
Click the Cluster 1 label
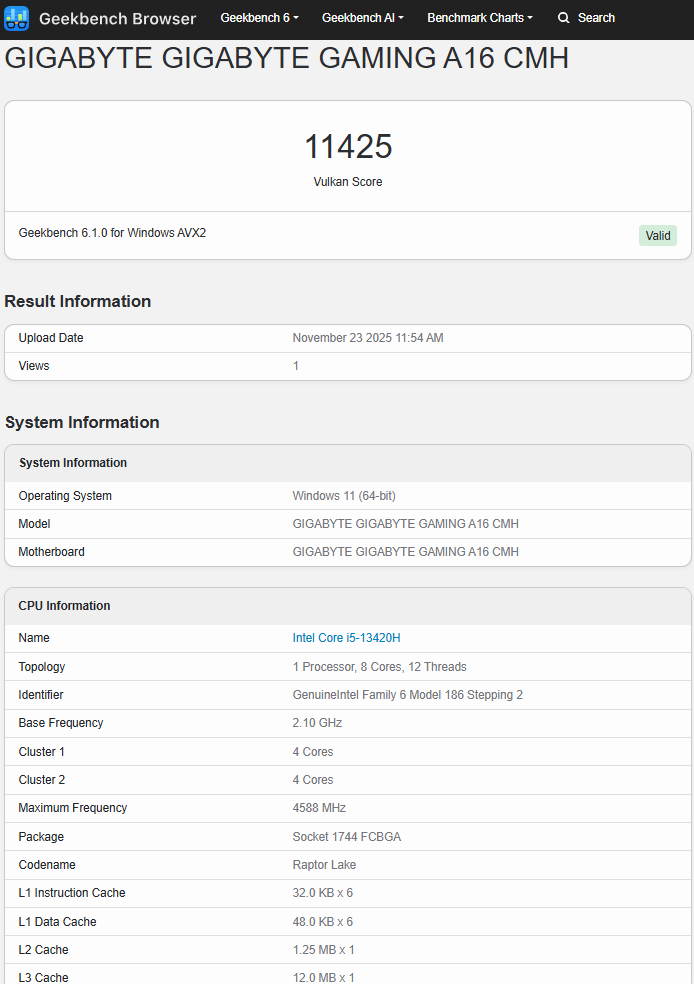[x=41, y=752]
